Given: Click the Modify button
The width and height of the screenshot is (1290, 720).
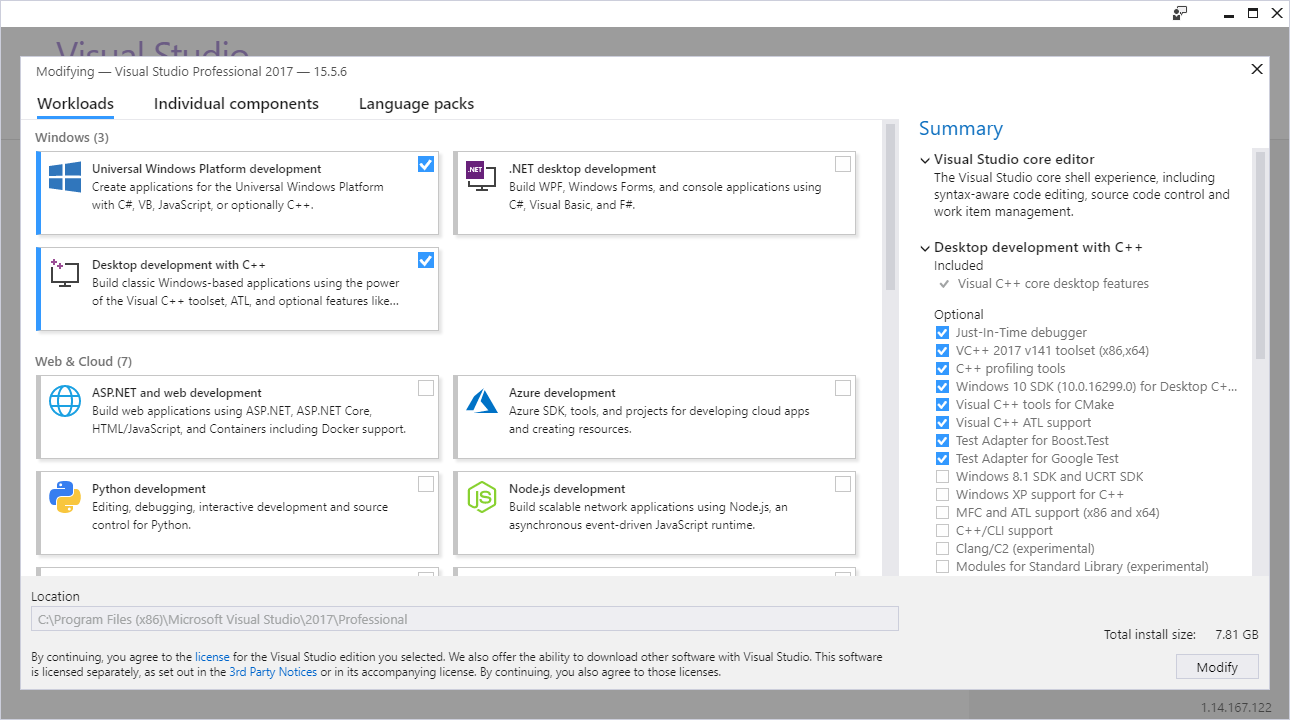Looking at the screenshot, I should [1217, 667].
